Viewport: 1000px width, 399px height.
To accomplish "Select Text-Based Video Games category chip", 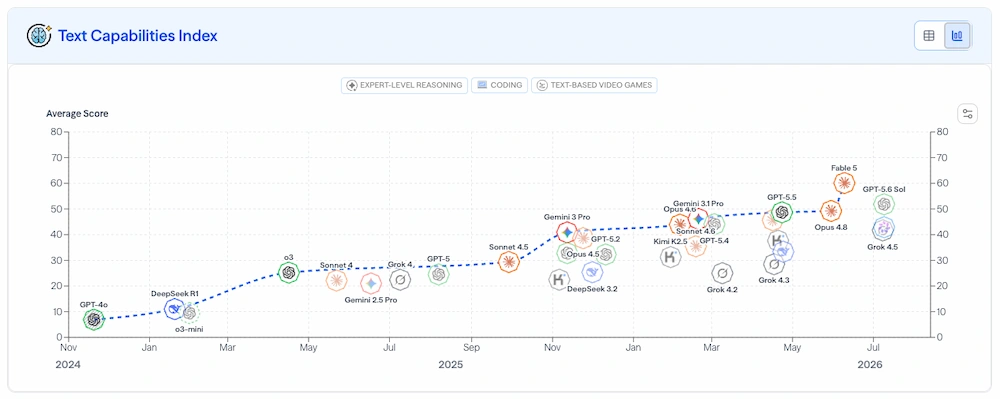I will [x=594, y=85].
